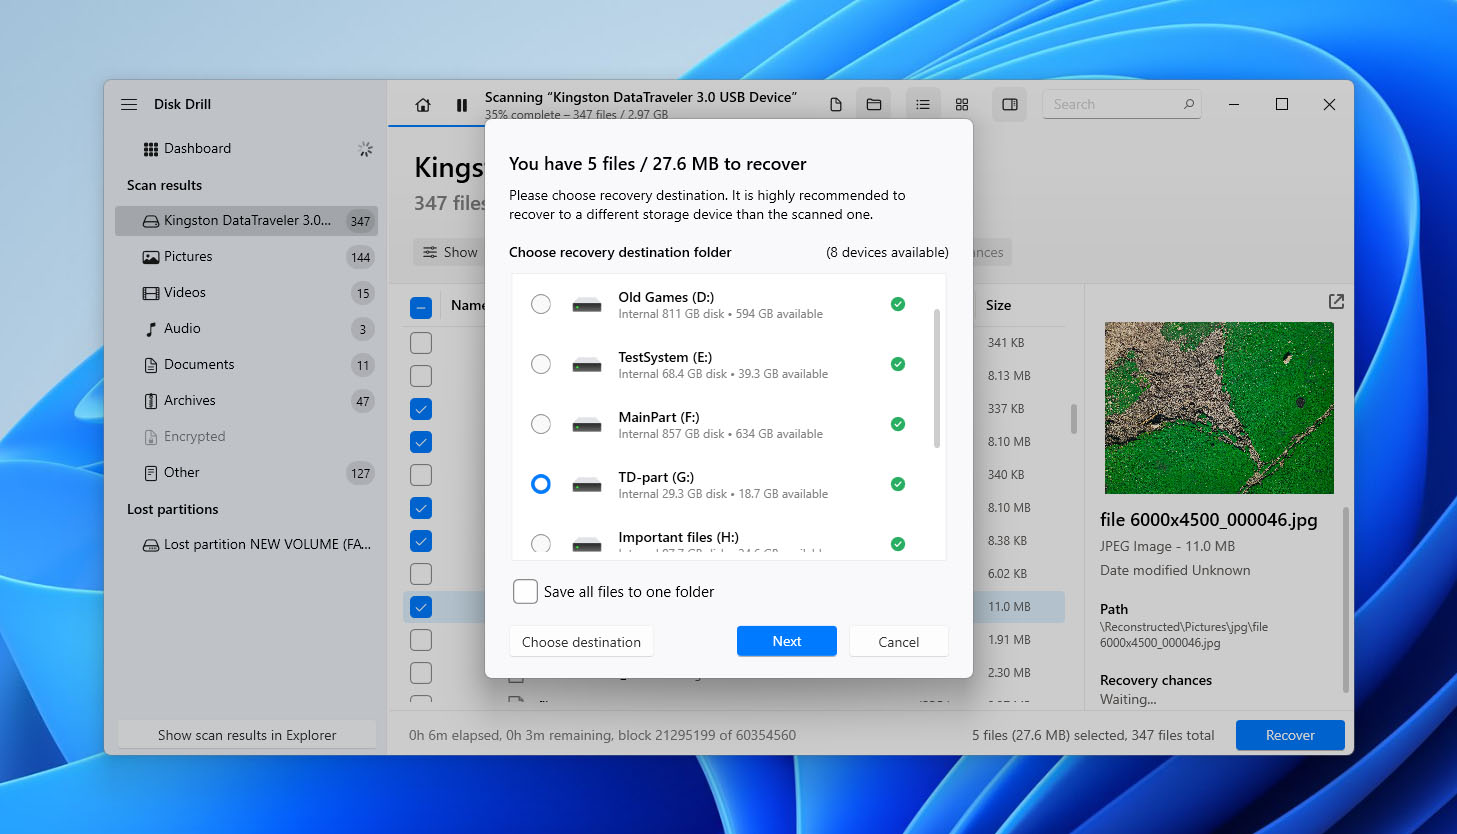Check the box for the 8.13 MB file
1457x834 pixels.
(x=421, y=376)
